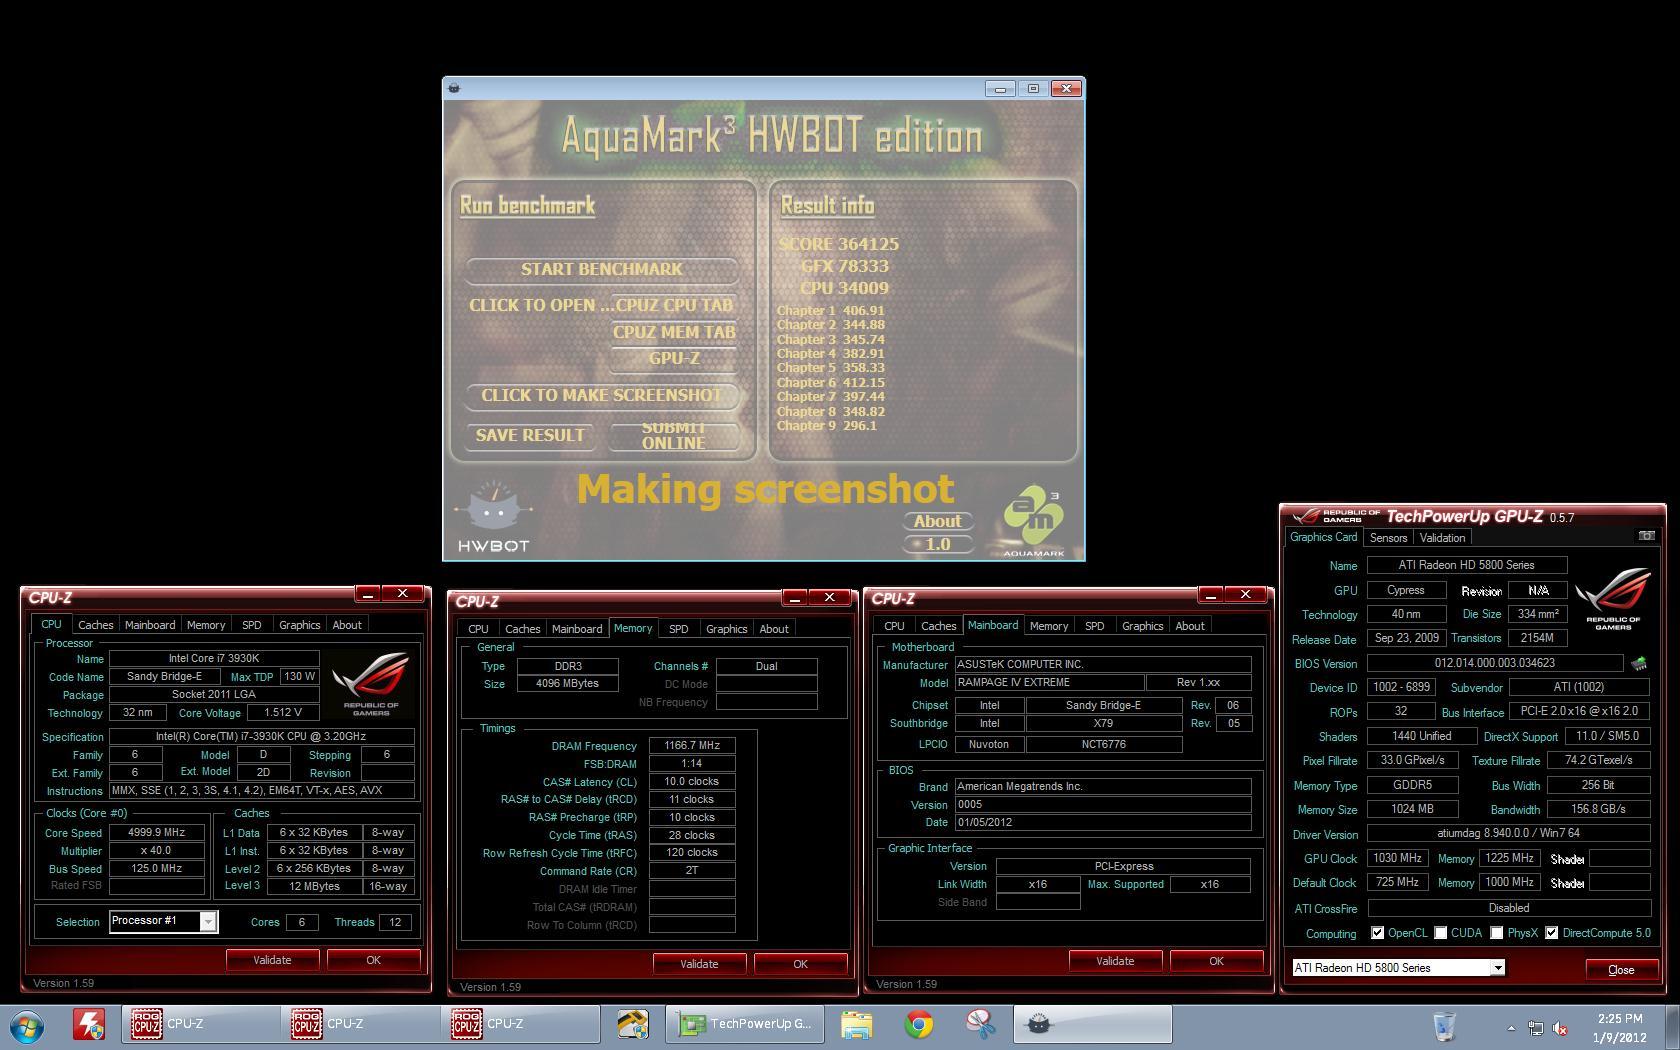Click START BENCHMARK in AquaMark
Viewport: 1680px width, 1050px height.
click(x=602, y=269)
